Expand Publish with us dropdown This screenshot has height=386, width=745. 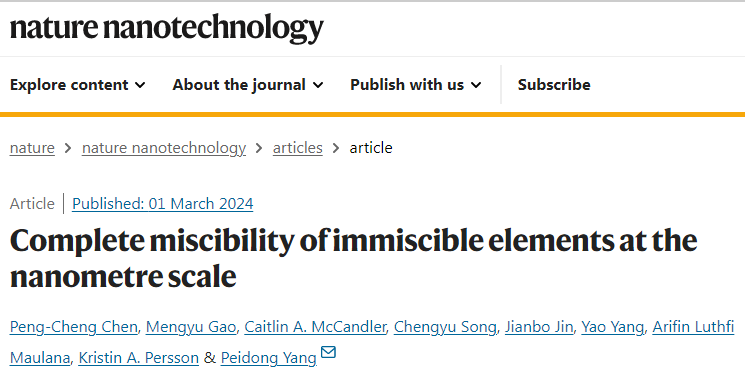pyautogui.click(x=416, y=85)
